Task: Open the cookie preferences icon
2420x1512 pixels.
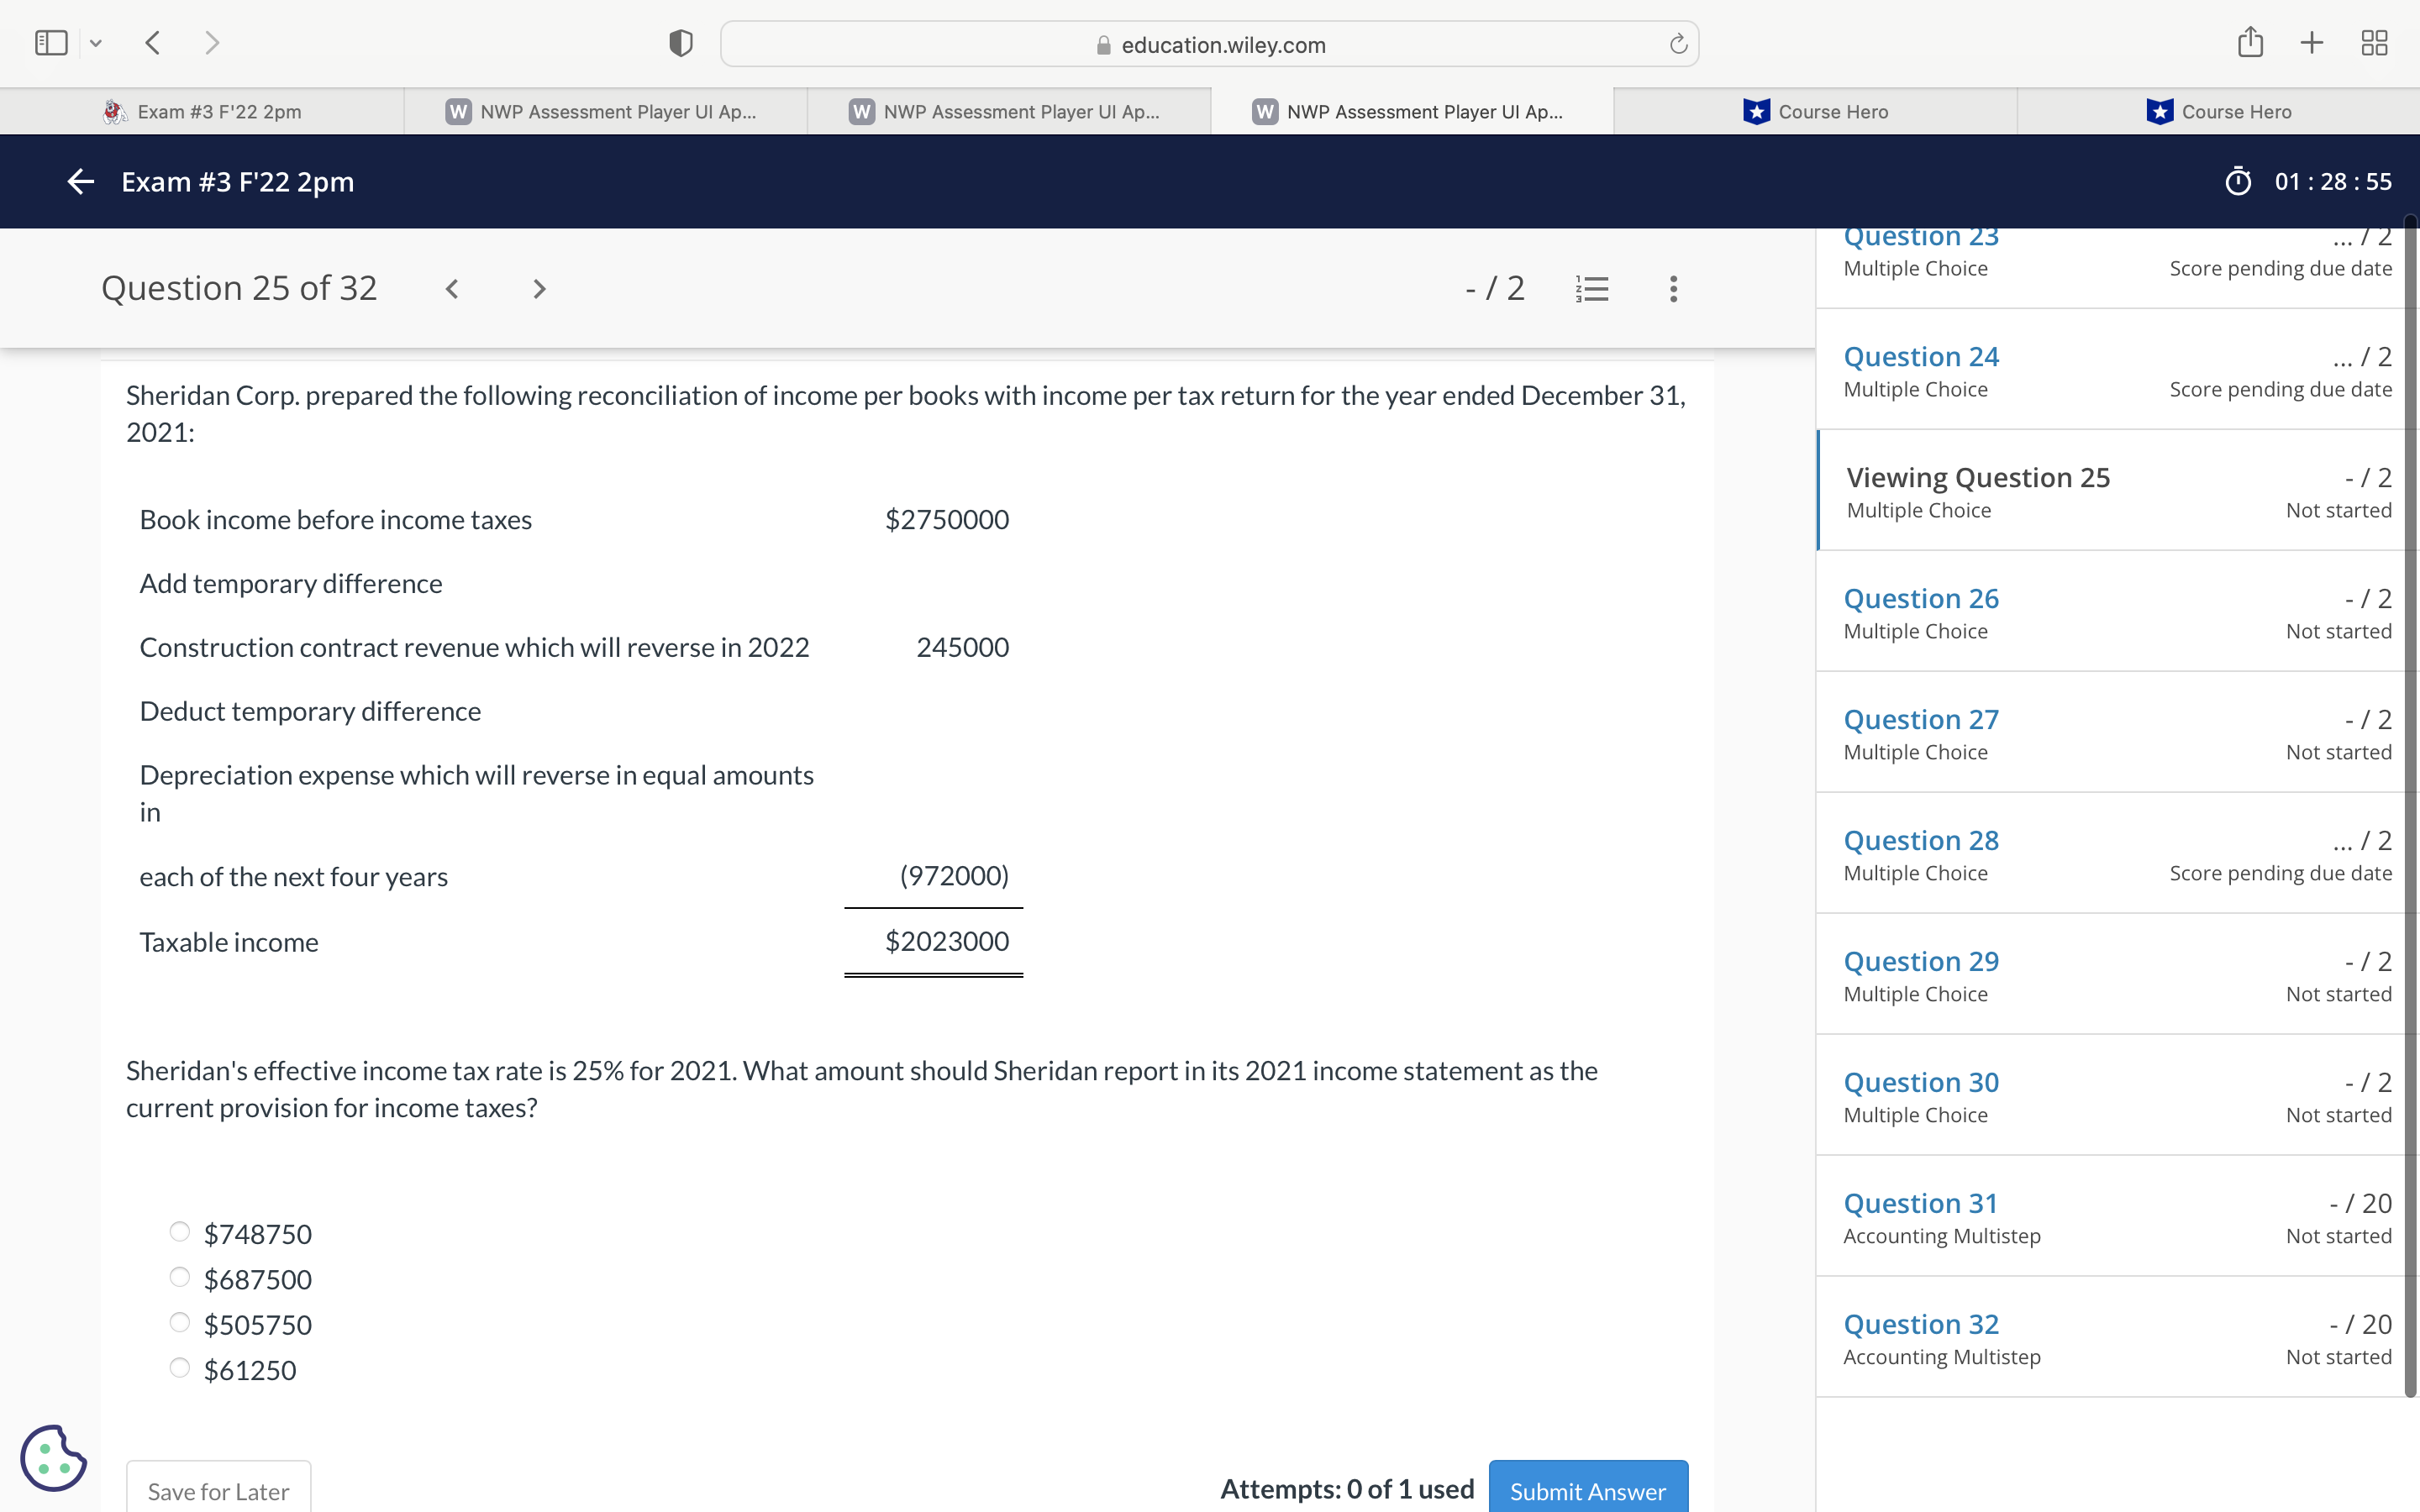Action: tap(53, 1458)
